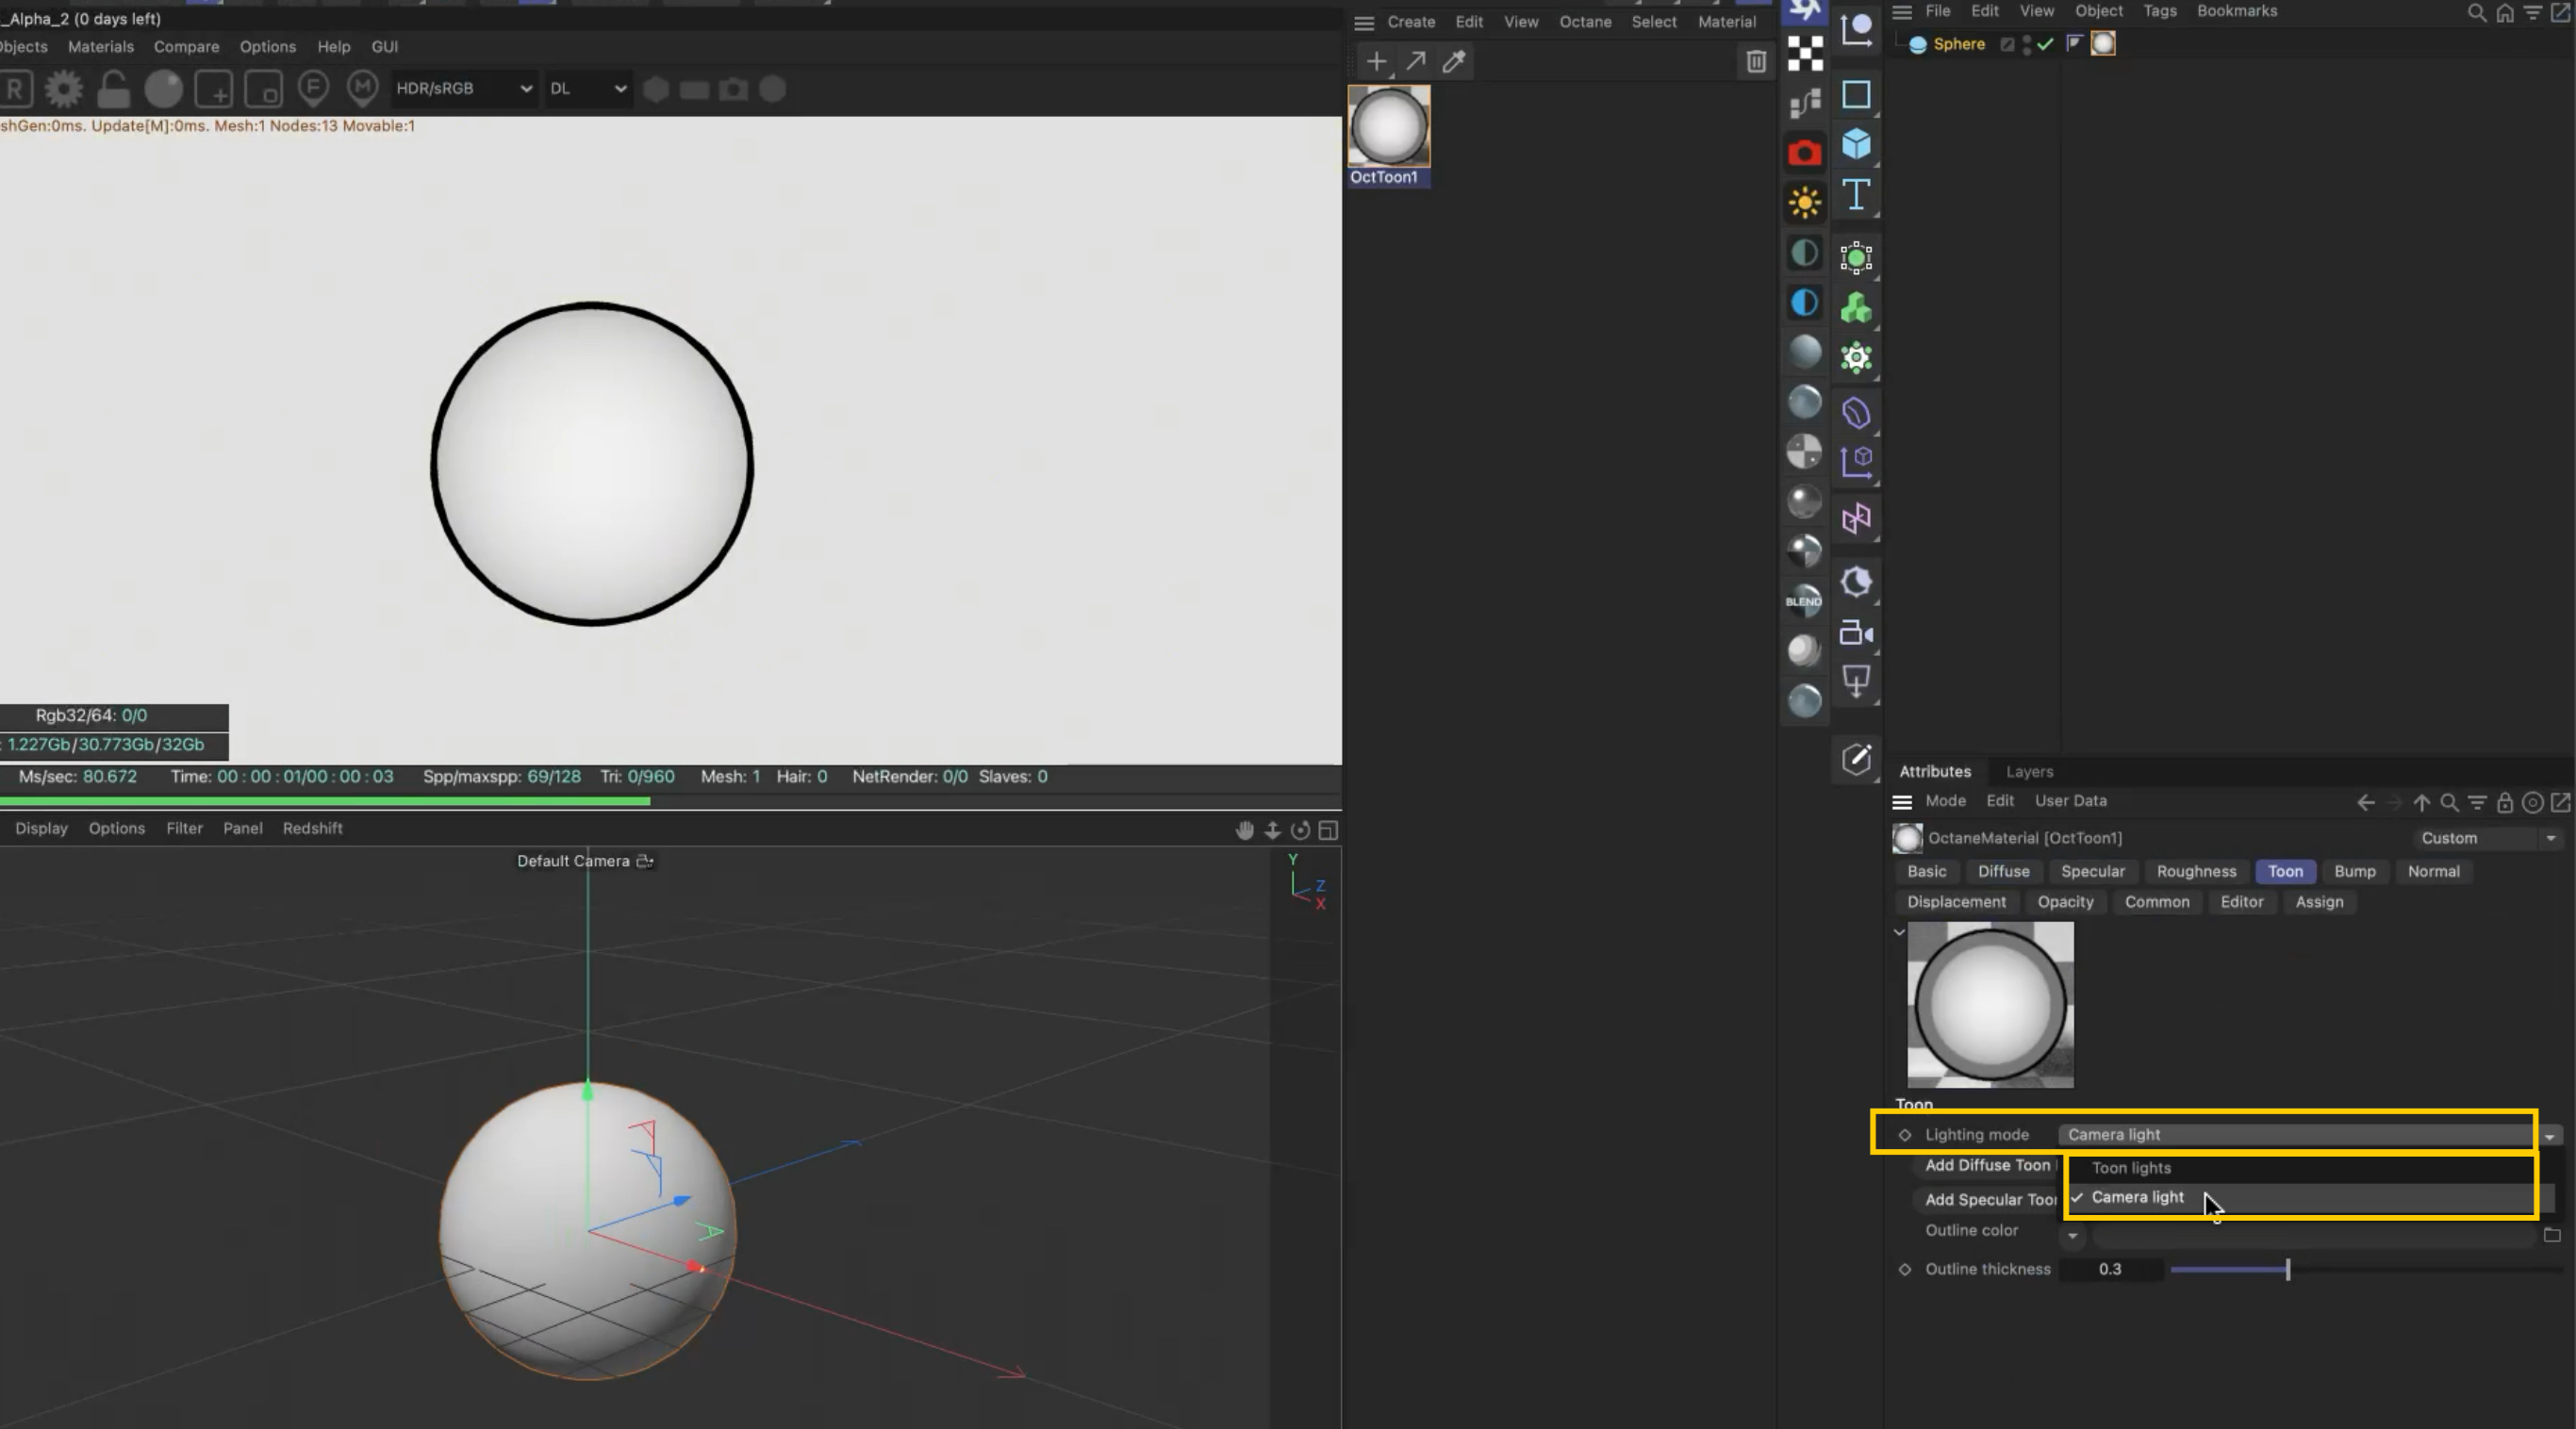
Task: Click the red camera render icon
Action: point(1804,153)
